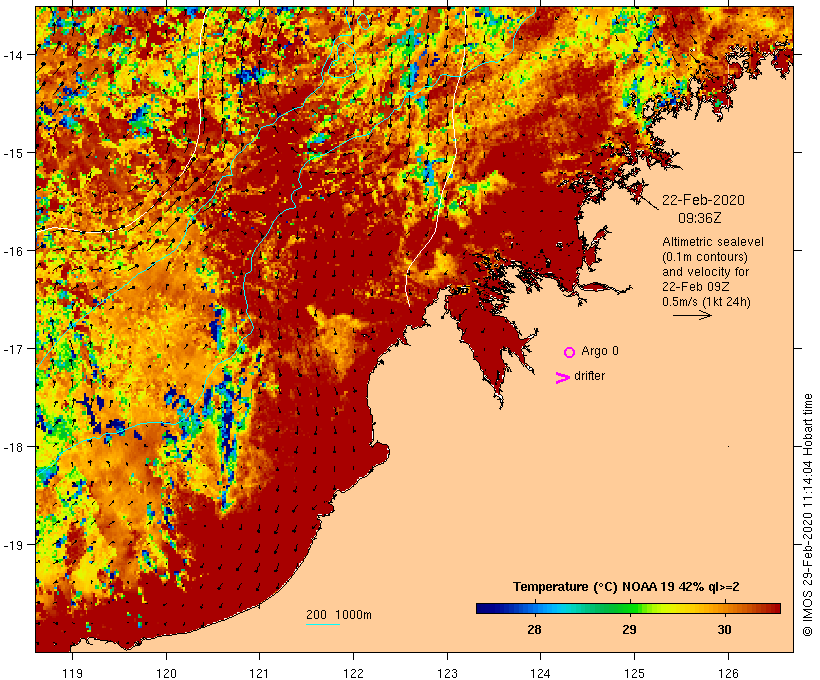Click the Temperature NOAA 19 colorbar title

click(x=626, y=587)
